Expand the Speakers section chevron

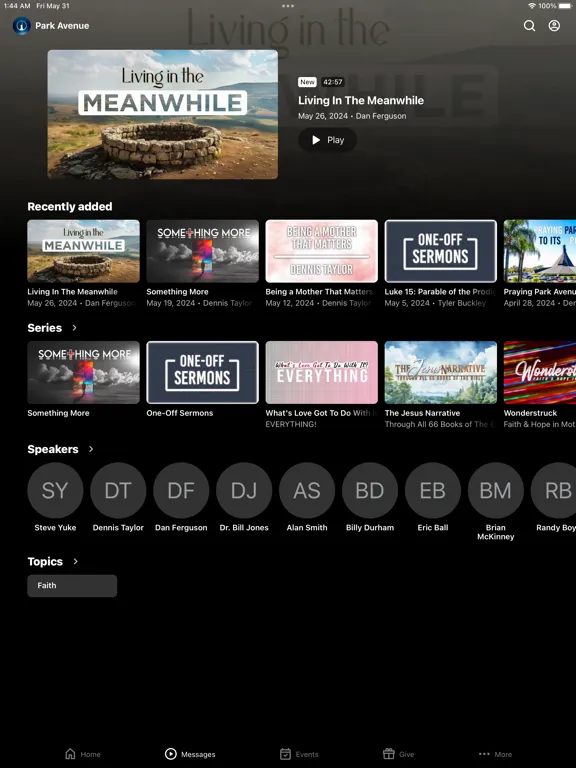pos(91,449)
